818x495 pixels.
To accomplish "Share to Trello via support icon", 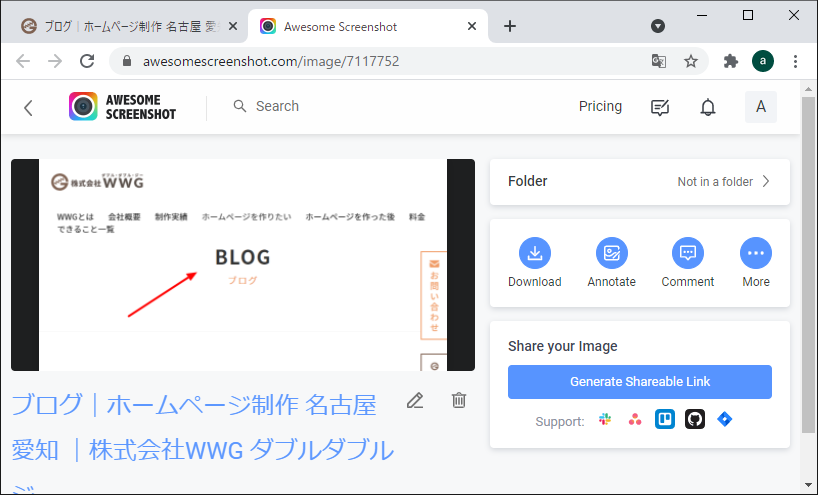I will pos(665,420).
